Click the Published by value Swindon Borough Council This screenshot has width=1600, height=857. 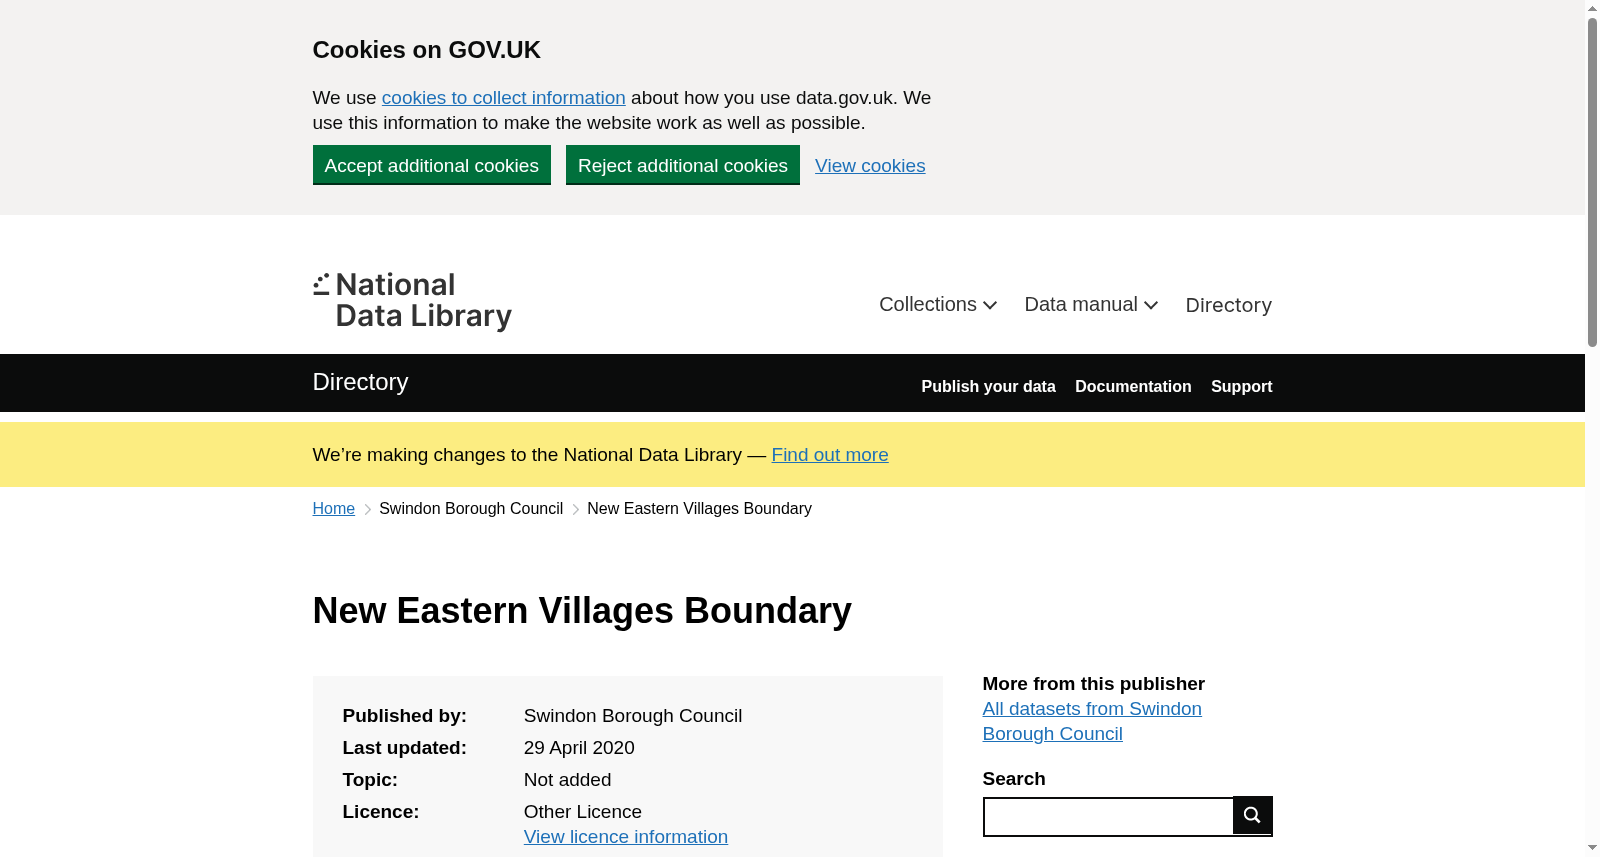(633, 716)
